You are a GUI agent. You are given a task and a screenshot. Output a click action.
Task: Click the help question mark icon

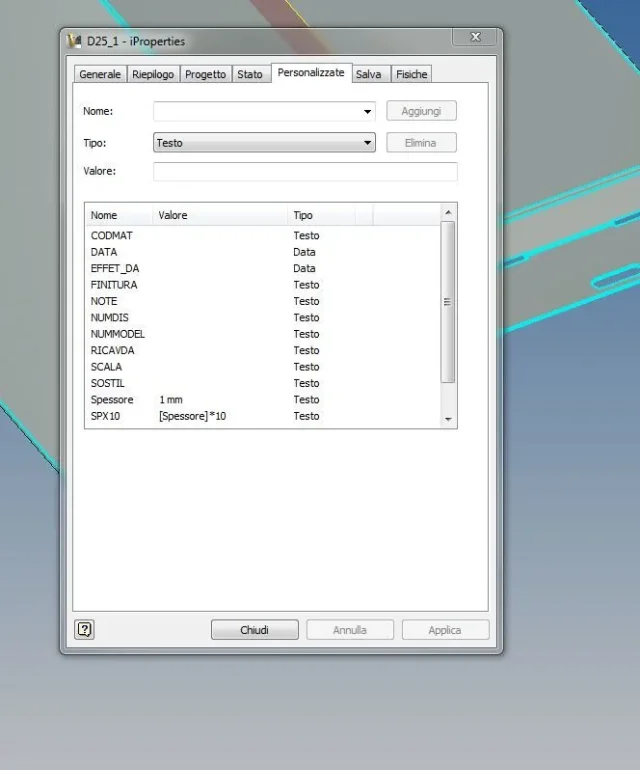click(85, 630)
